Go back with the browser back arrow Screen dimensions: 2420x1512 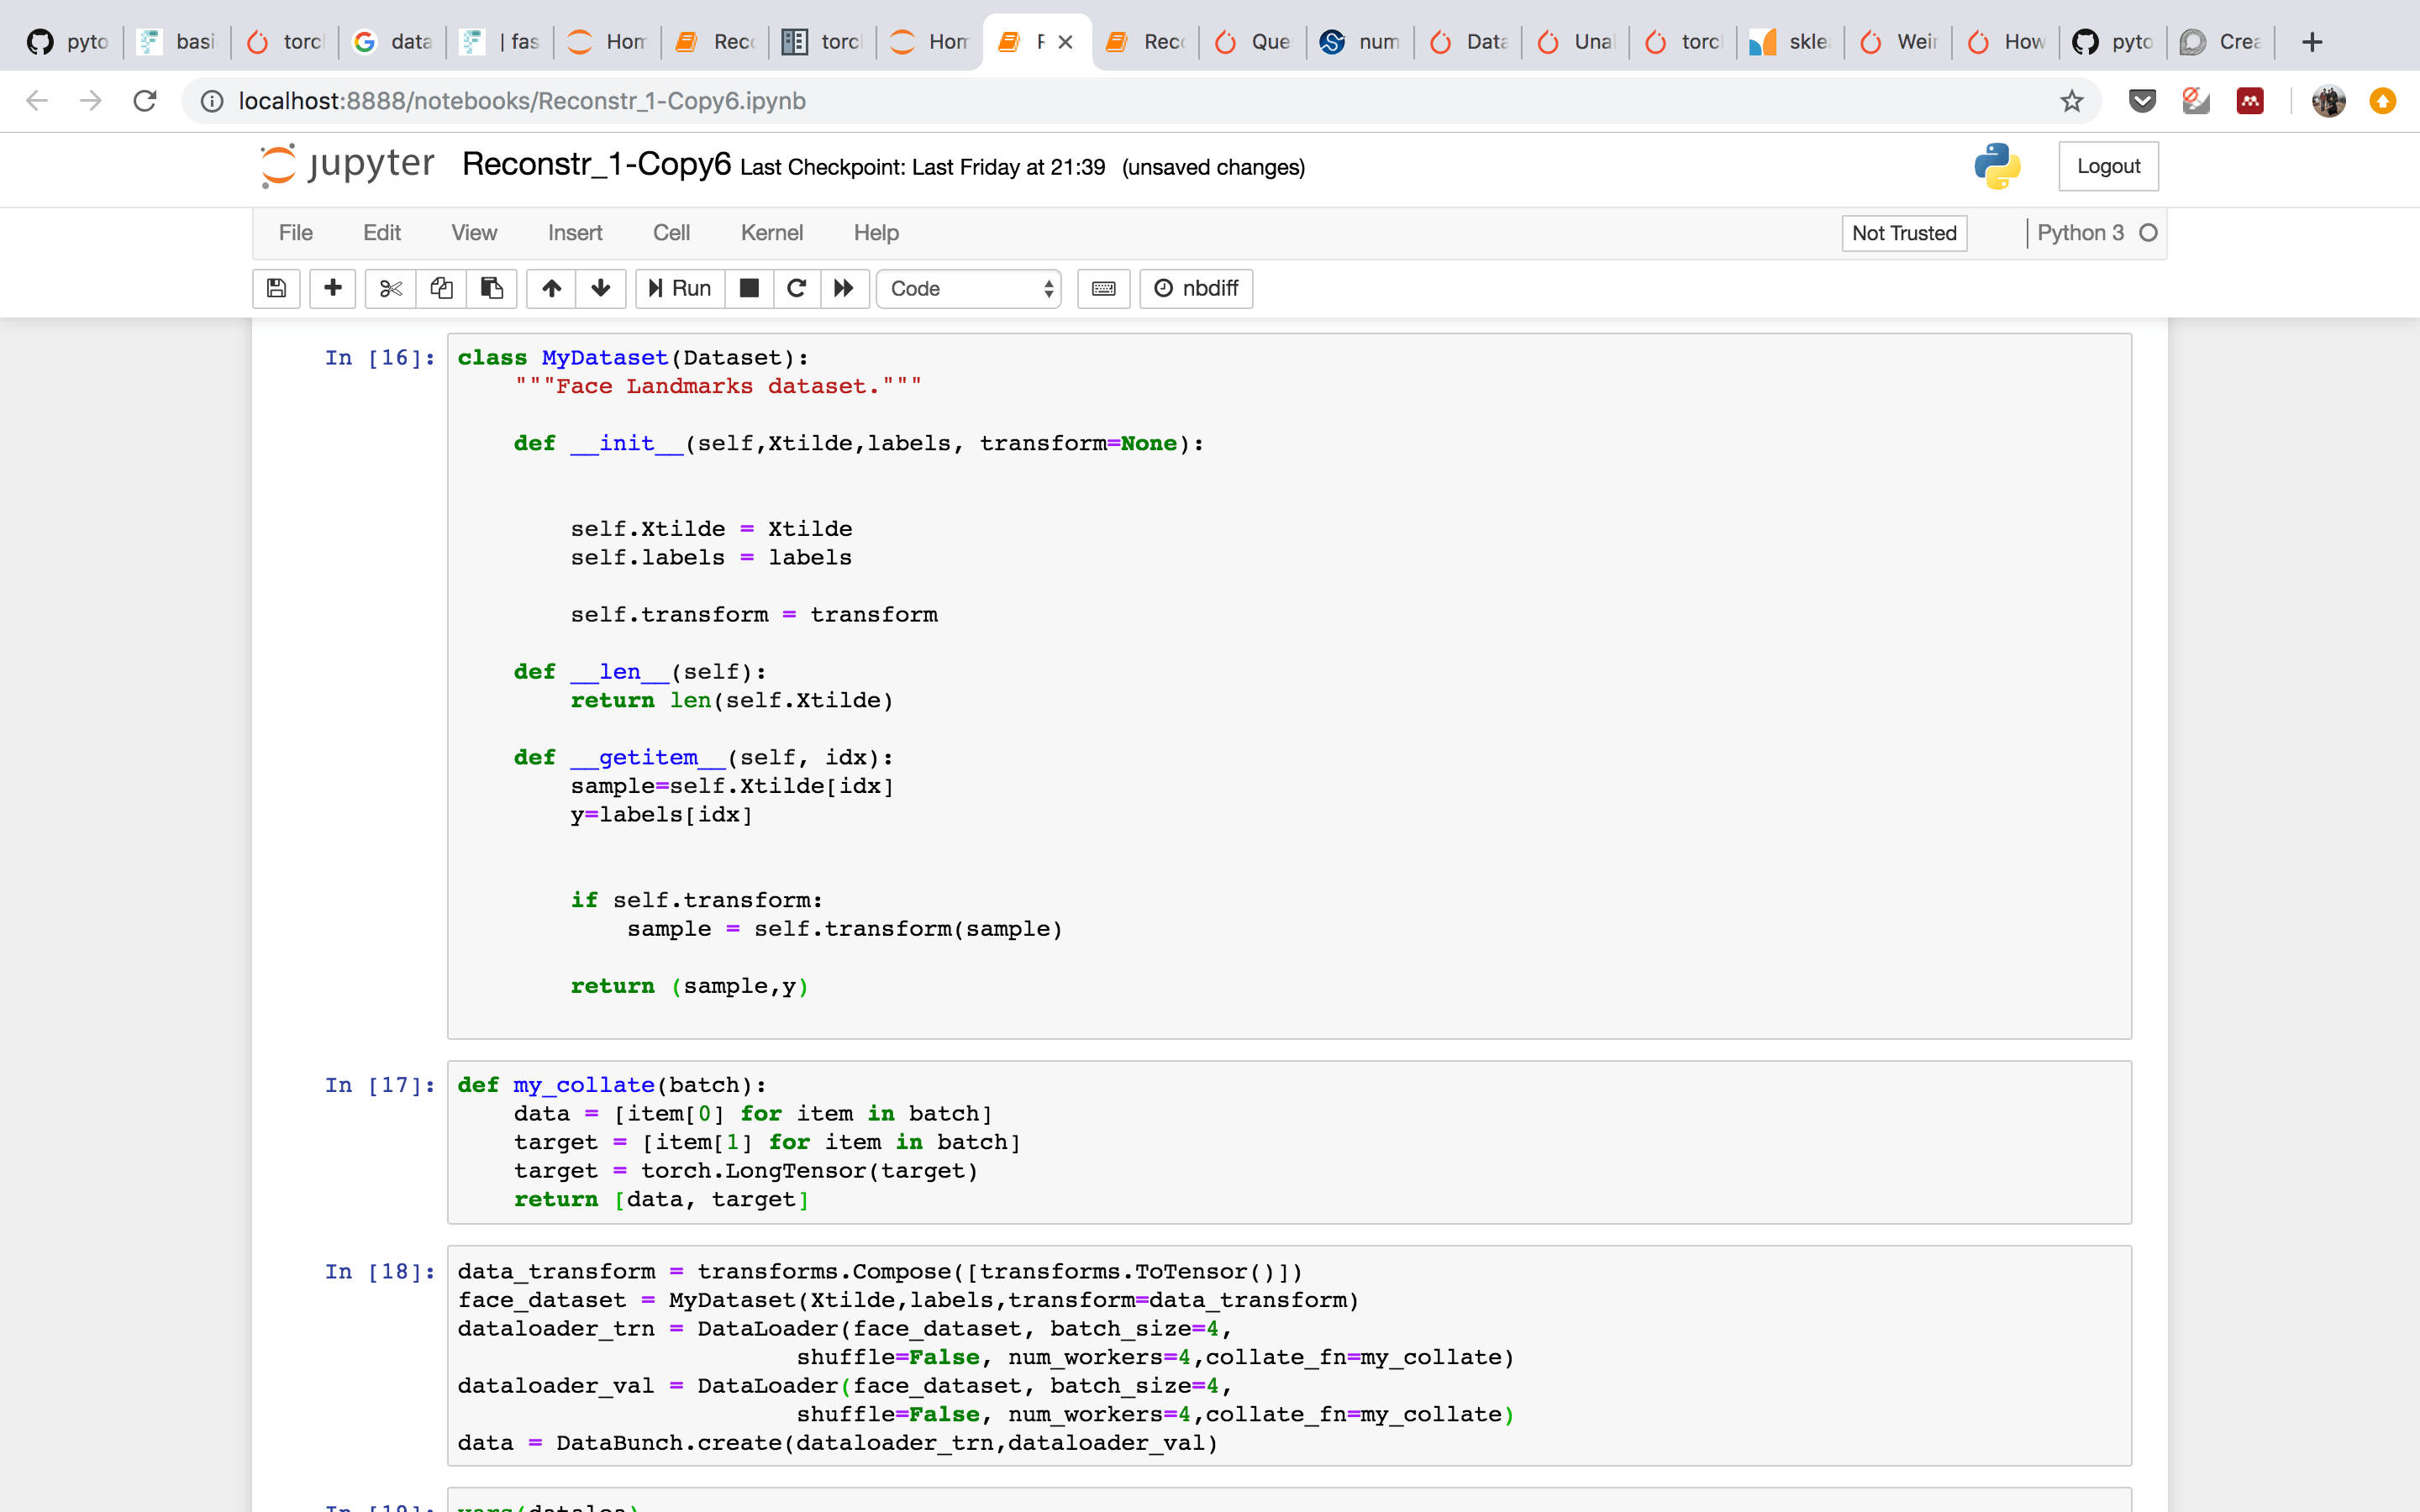(x=37, y=101)
